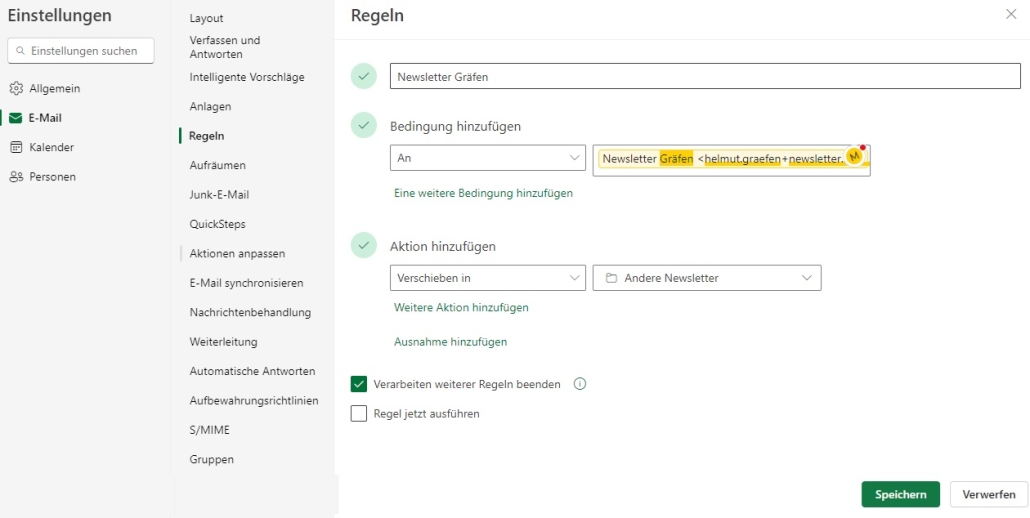Screen dimensions: 1030x518
Task: Open the An condition dropdown
Action: tap(487, 158)
